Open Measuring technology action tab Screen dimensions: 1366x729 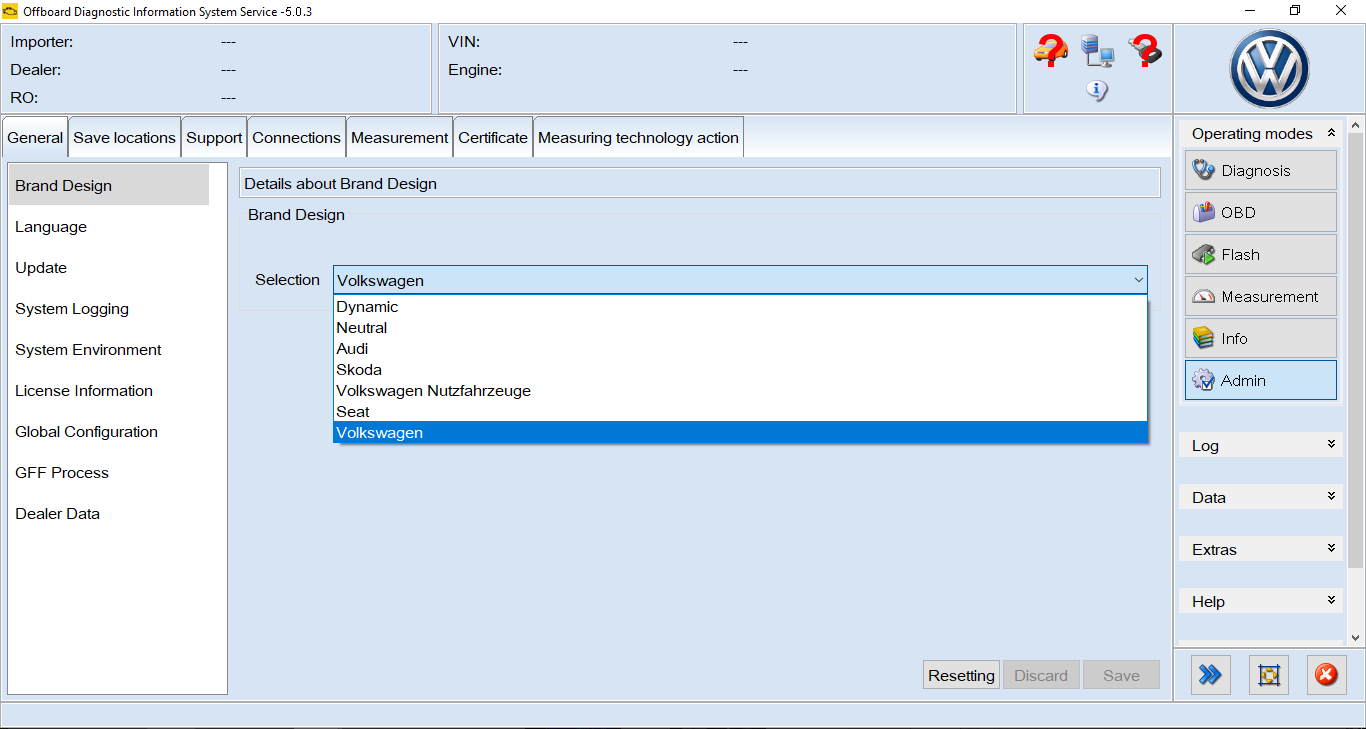point(638,138)
